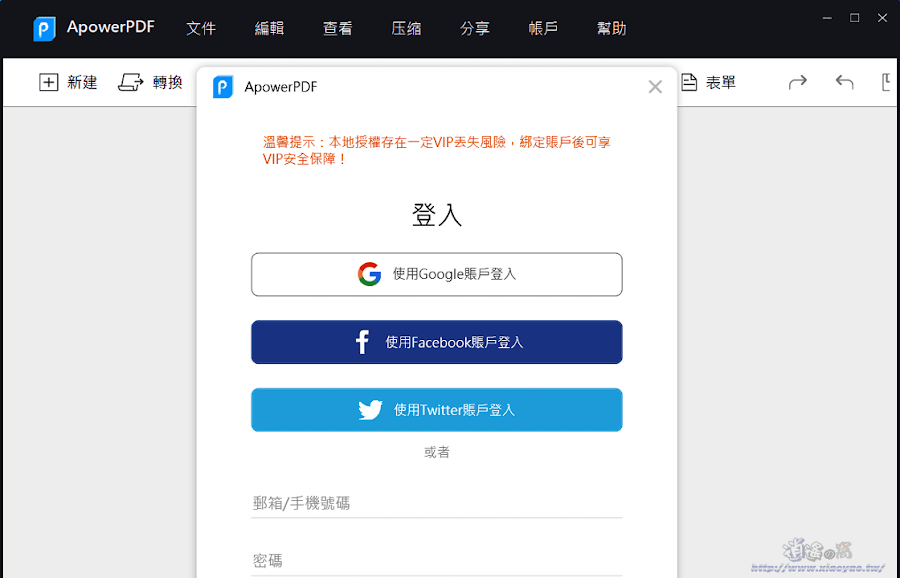
Task: Close the login dialog with its X
Action: pyautogui.click(x=655, y=87)
